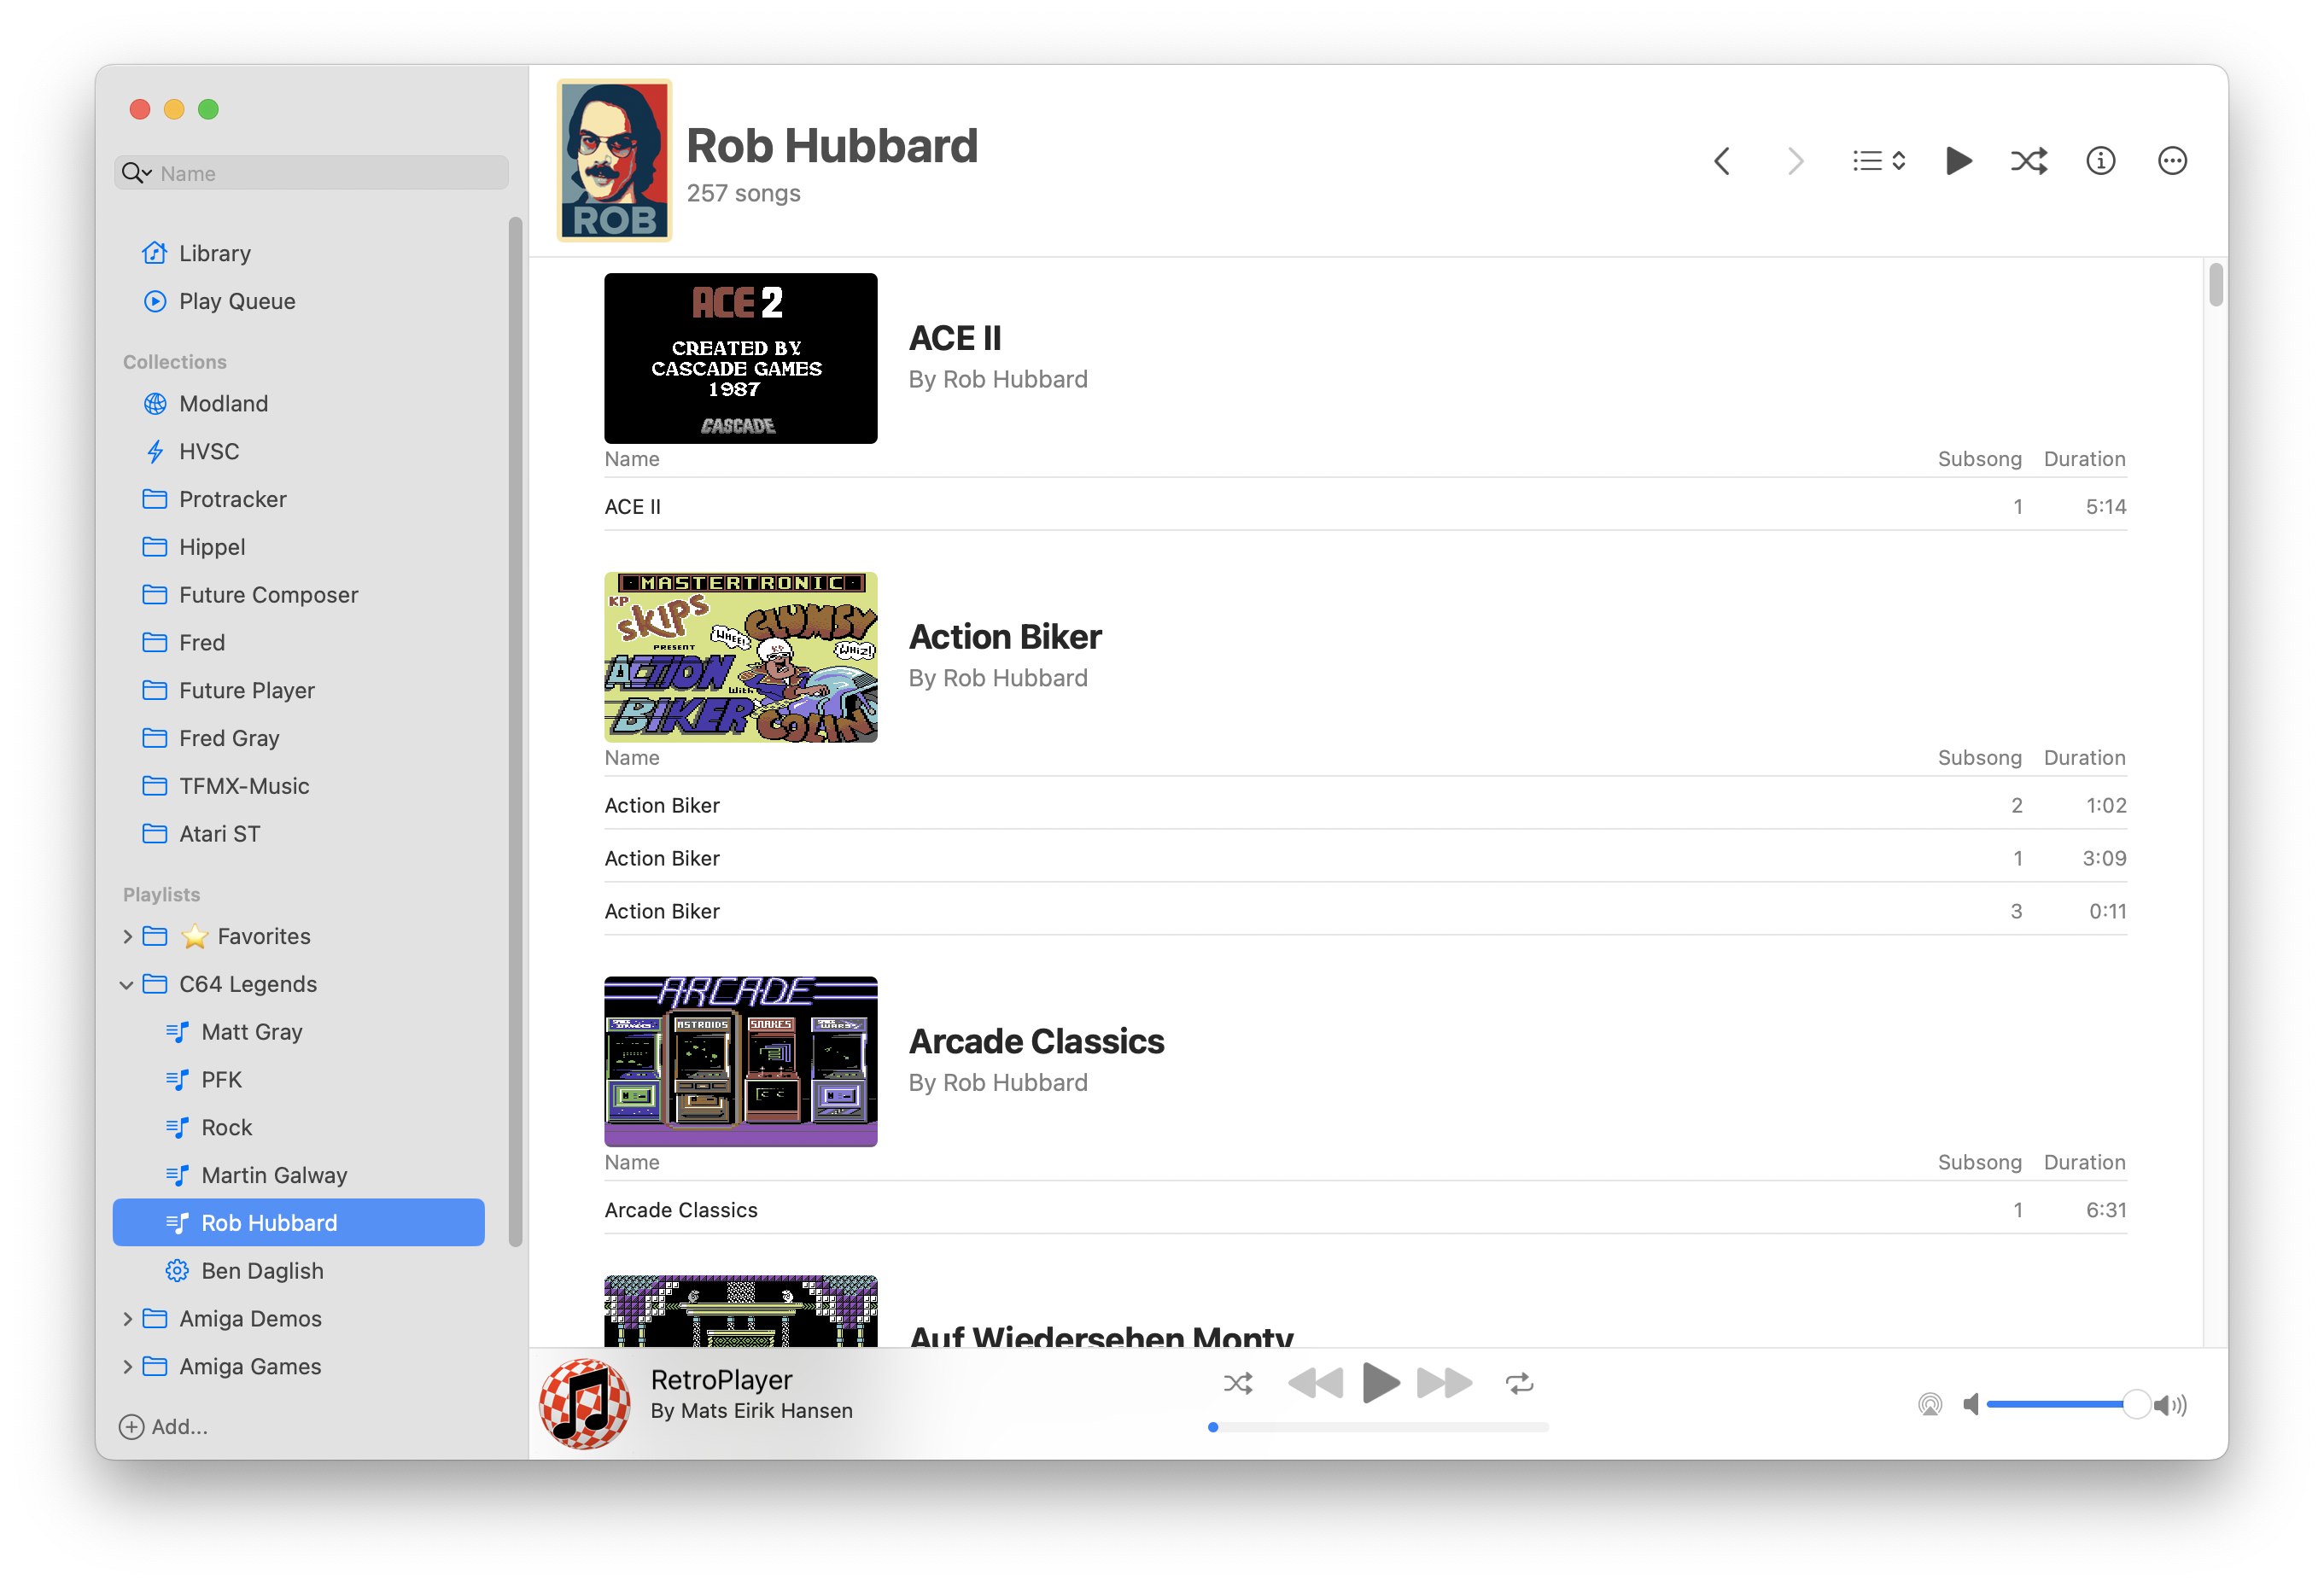Collapse the C64 Legends playlist folder
The height and width of the screenshot is (1586, 2324).
click(127, 984)
